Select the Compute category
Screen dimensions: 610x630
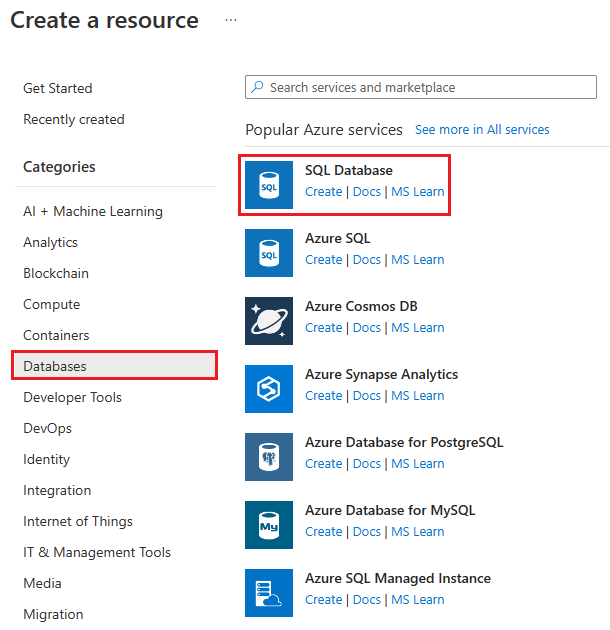[x=51, y=304]
